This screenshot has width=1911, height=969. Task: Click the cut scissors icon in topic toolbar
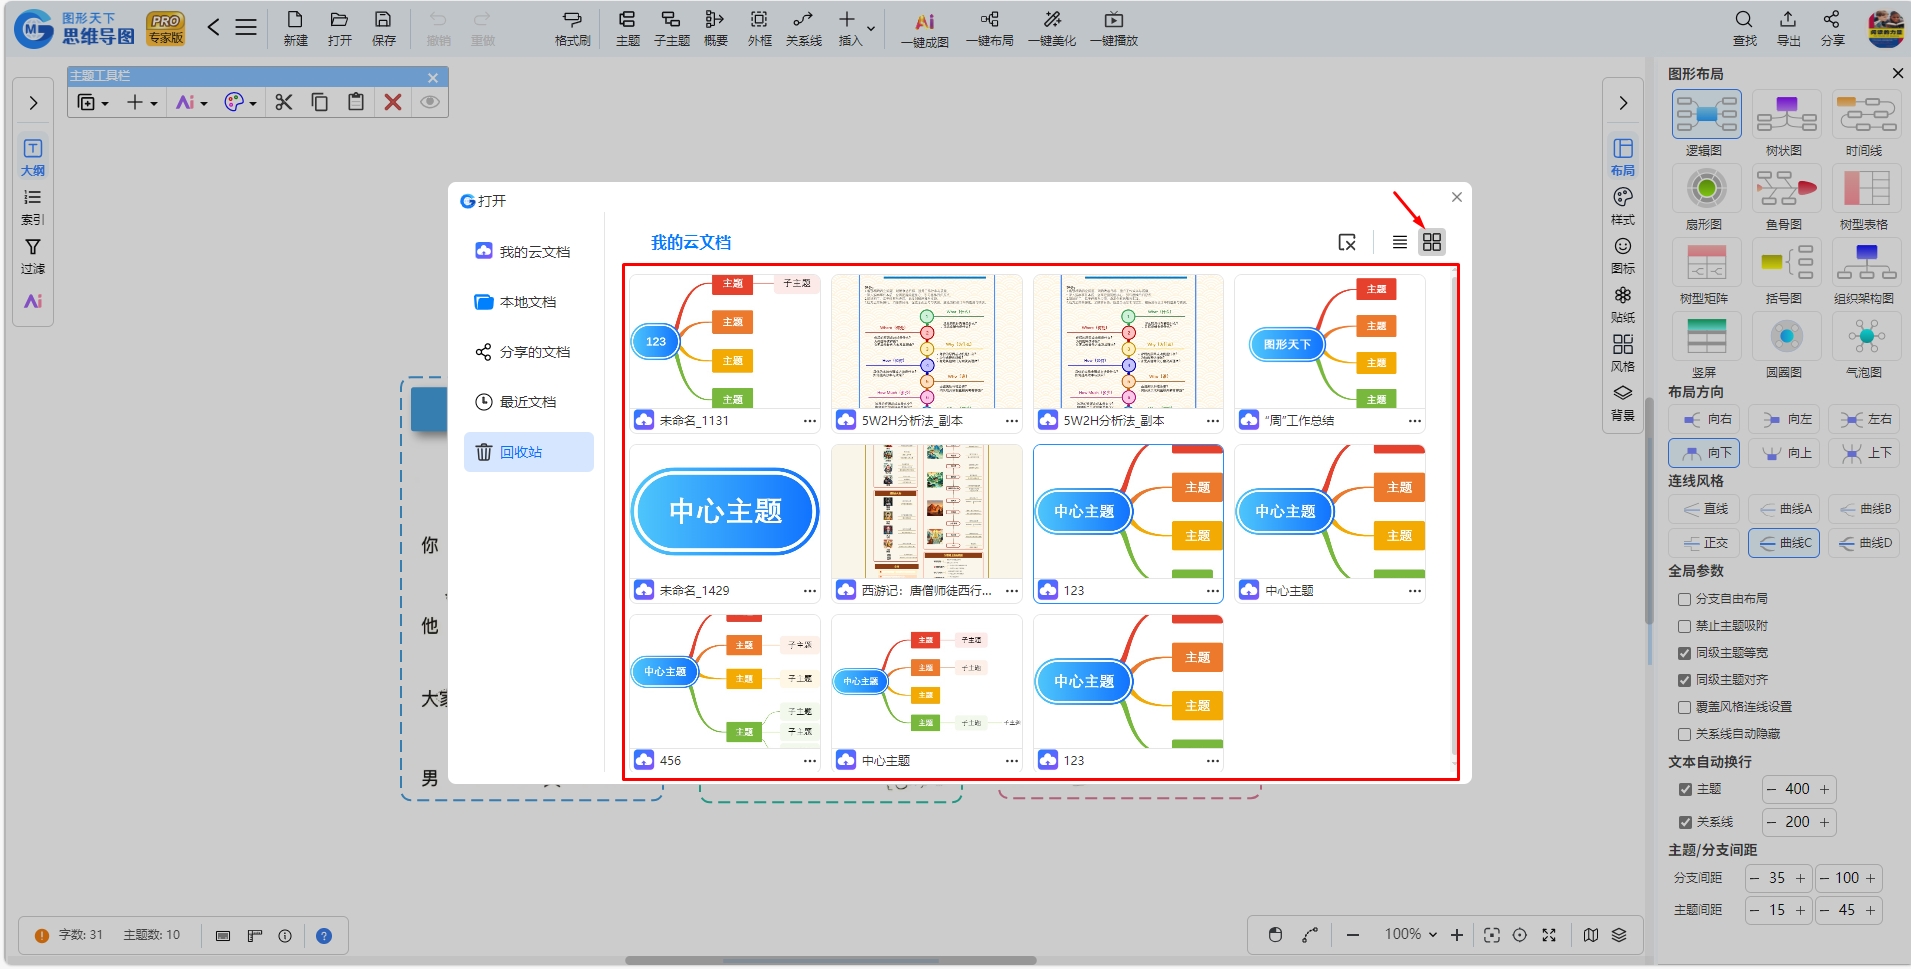click(x=284, y=102)
